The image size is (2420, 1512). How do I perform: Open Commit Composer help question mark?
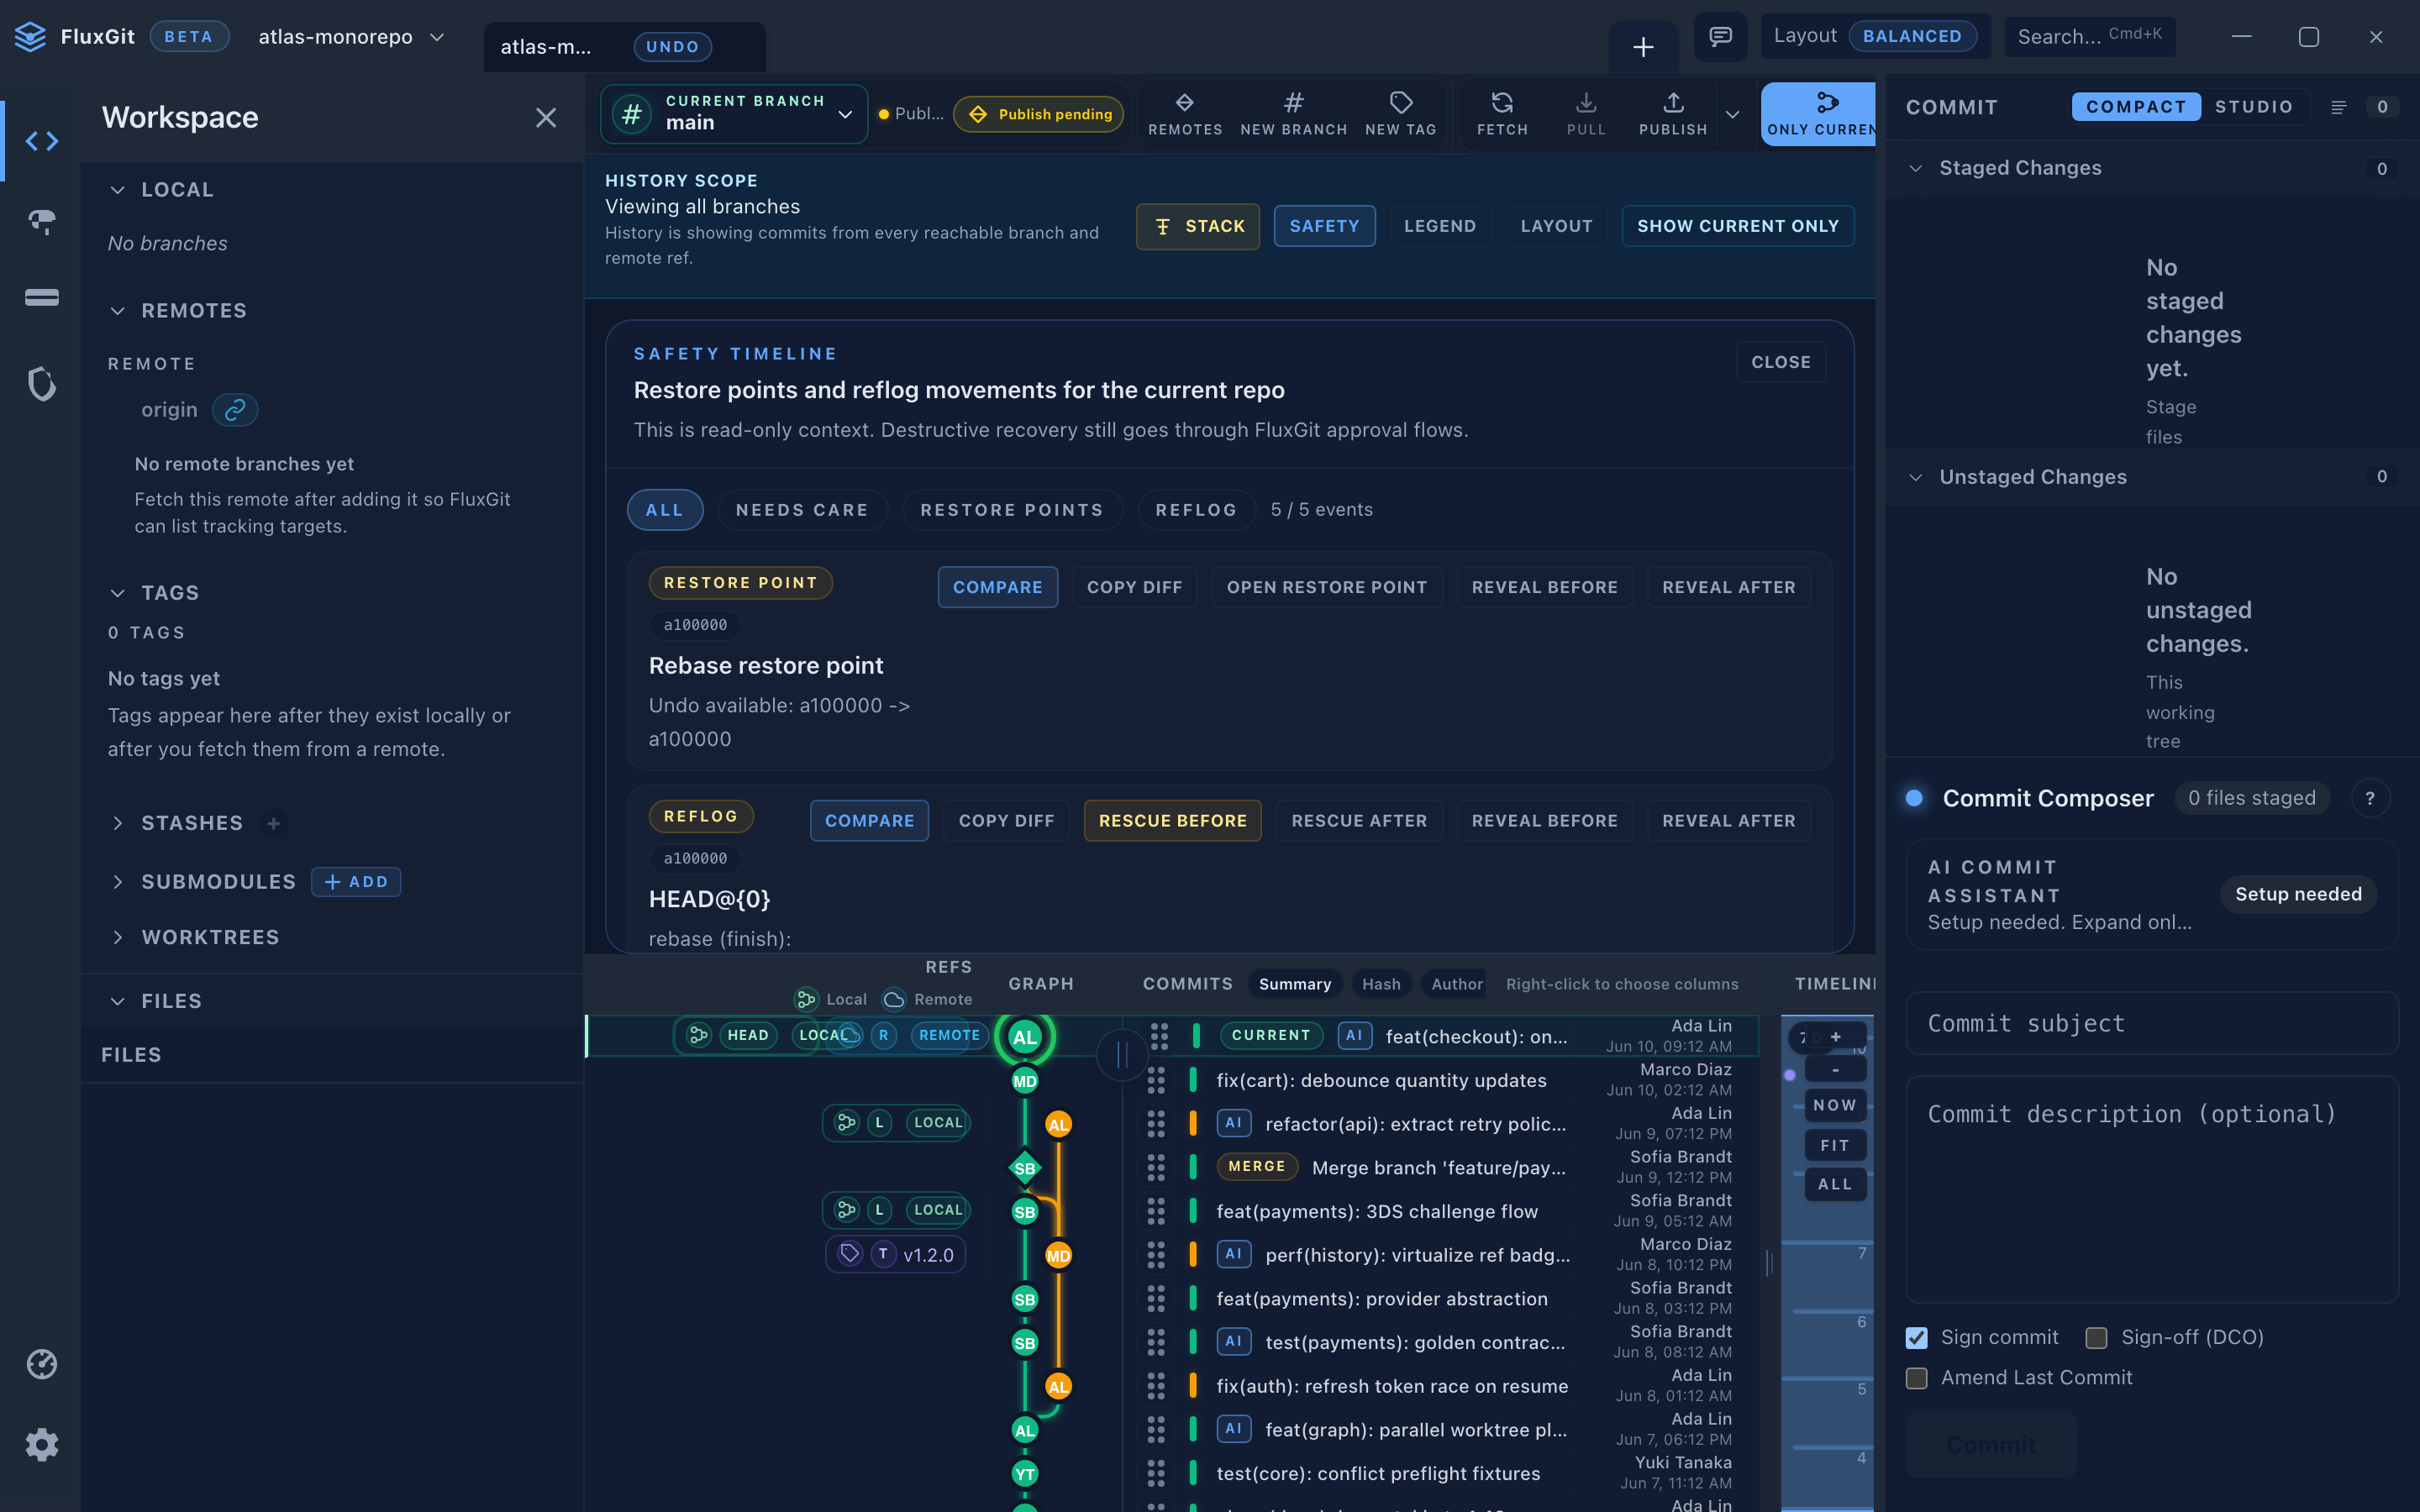[x=2370, y=798]
